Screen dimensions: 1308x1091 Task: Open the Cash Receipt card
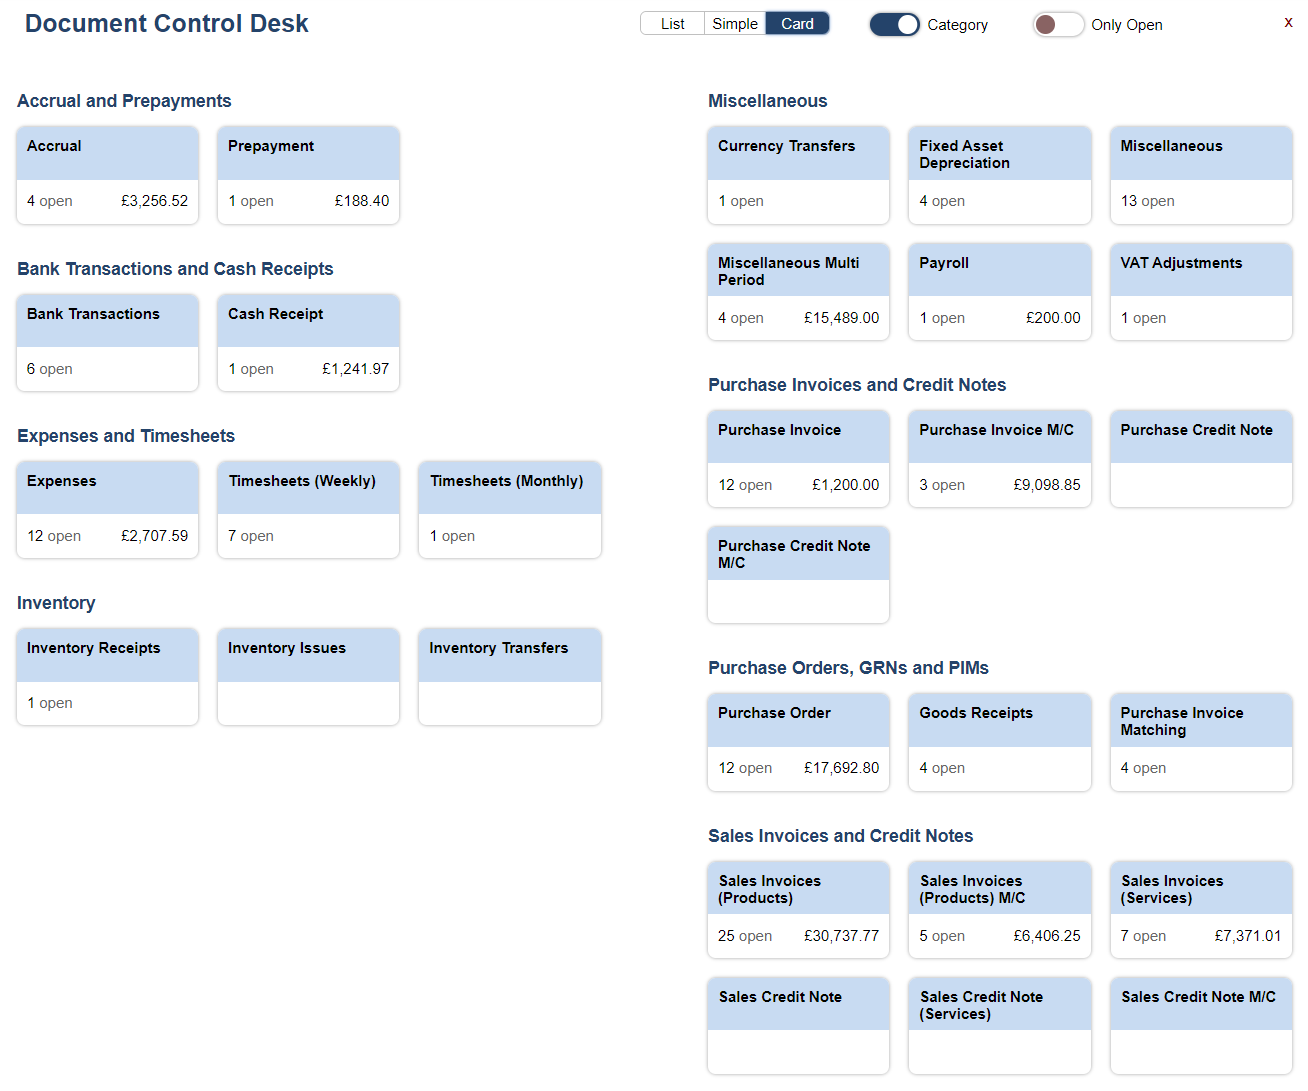pyautogui.click(x=308, y=342)
